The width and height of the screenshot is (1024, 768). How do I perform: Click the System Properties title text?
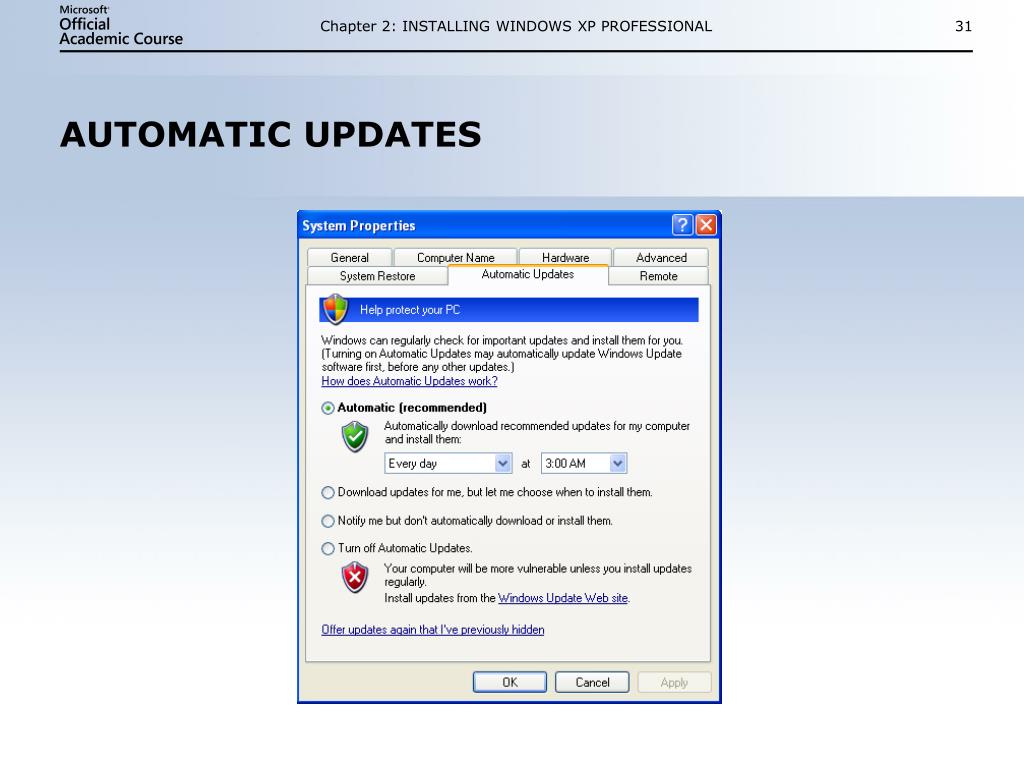(359, 225)
